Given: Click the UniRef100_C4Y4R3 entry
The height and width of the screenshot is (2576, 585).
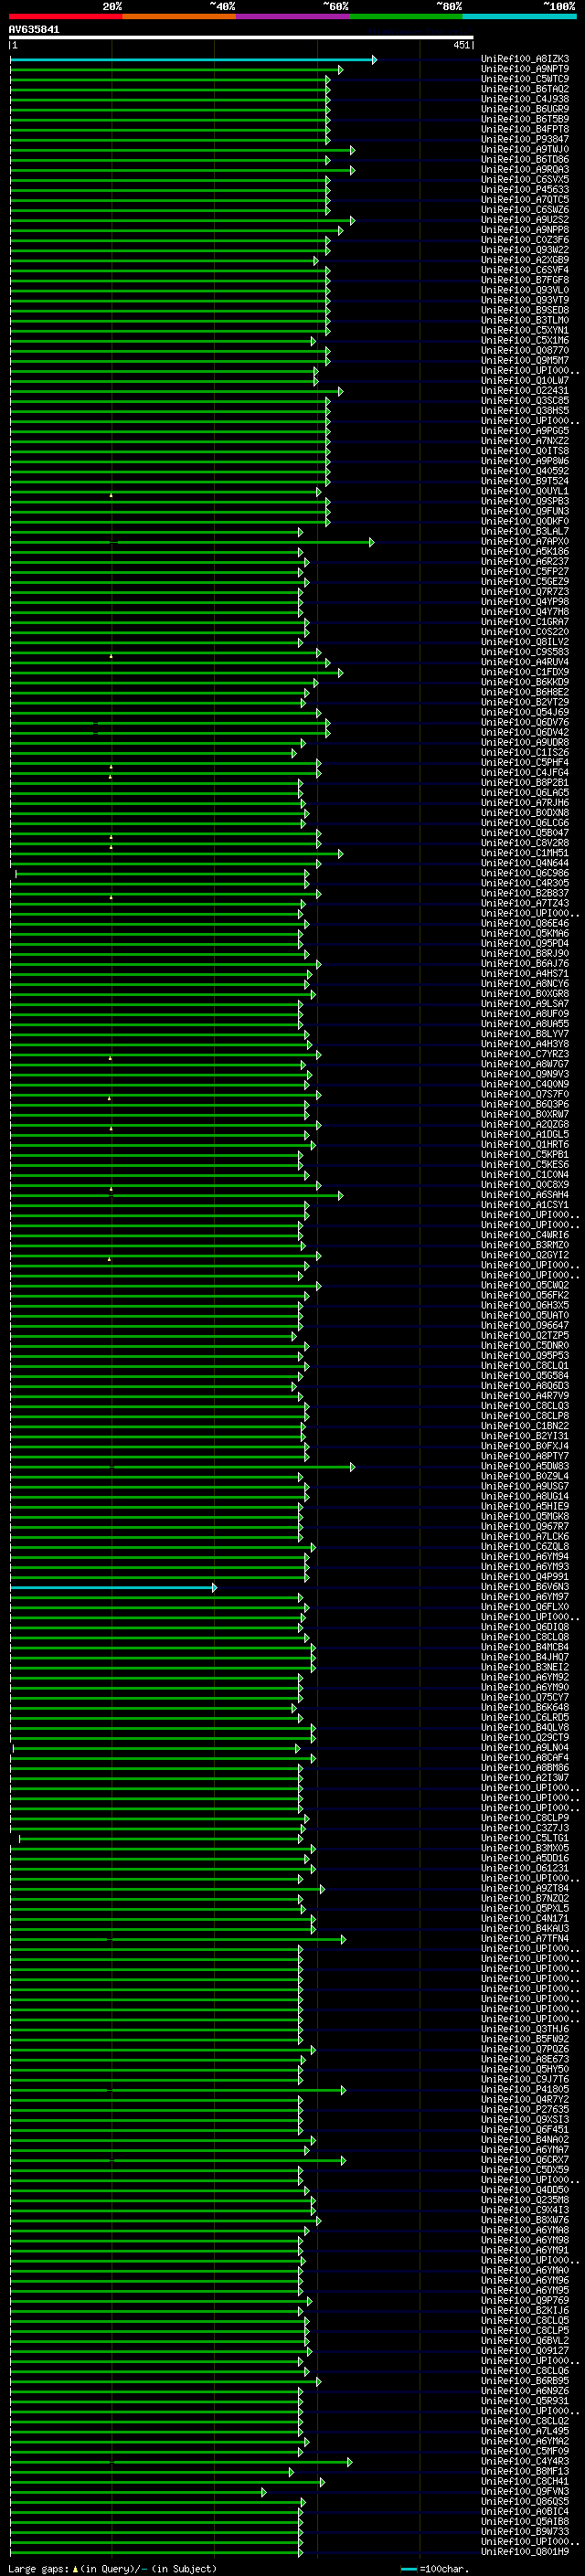Looking at the screenshot, I should point(525,2462).
